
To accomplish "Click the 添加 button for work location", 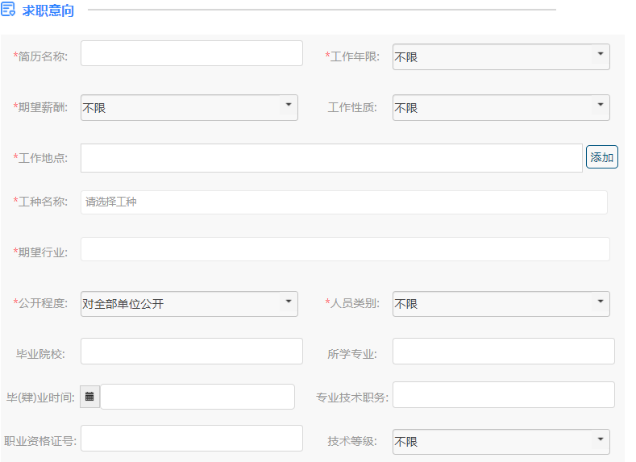I will coord(602,157).
